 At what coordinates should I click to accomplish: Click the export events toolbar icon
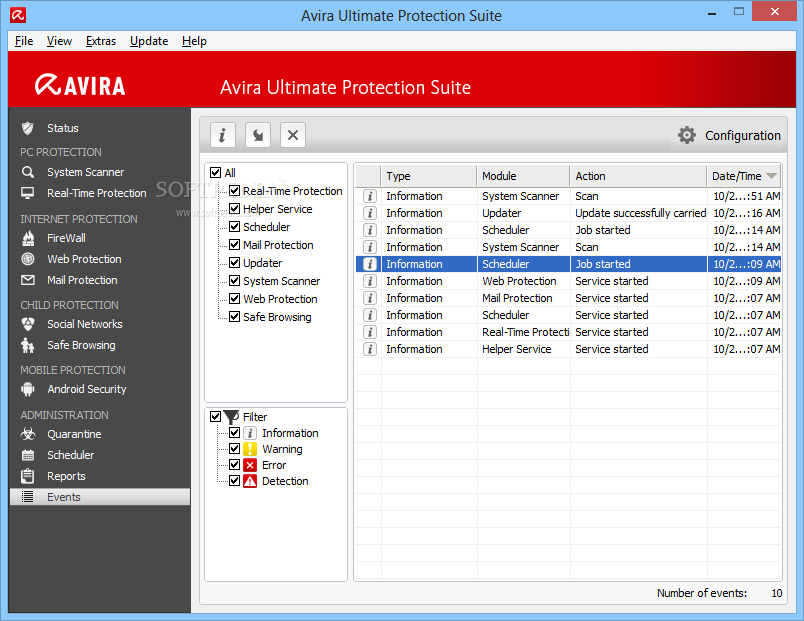coord(258,135)
